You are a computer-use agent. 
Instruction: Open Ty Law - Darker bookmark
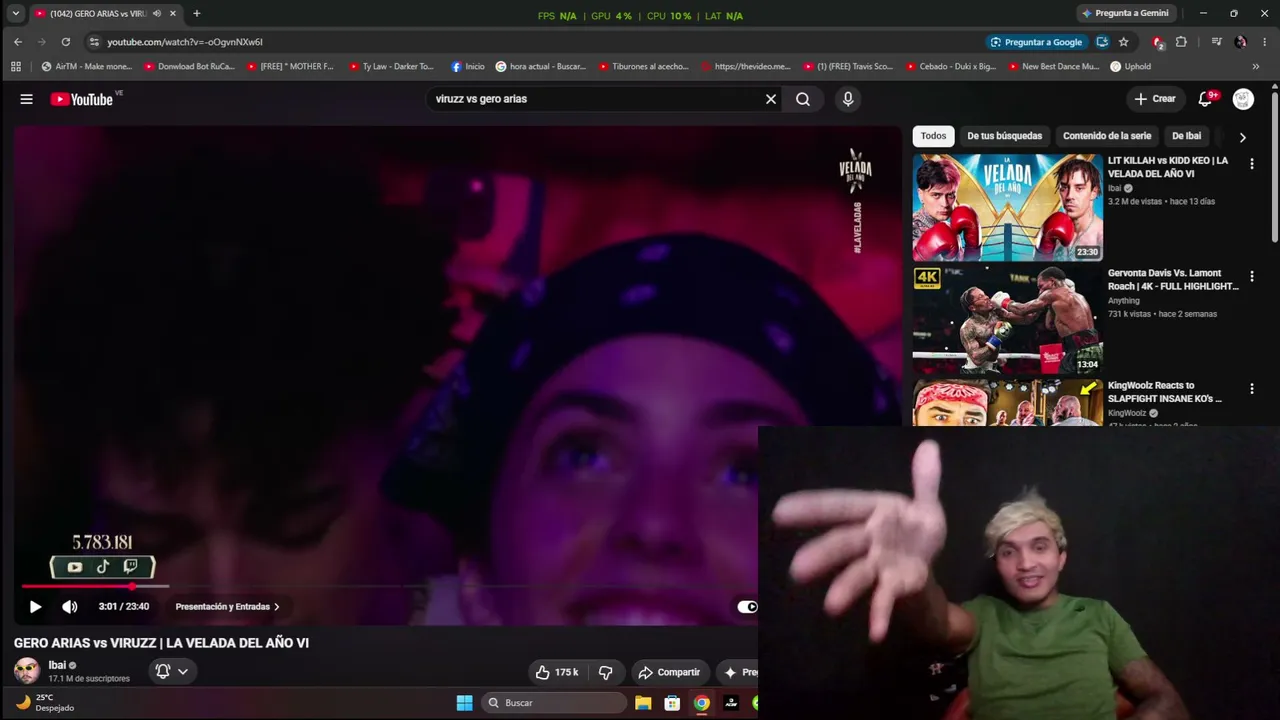tap(392, 67)
